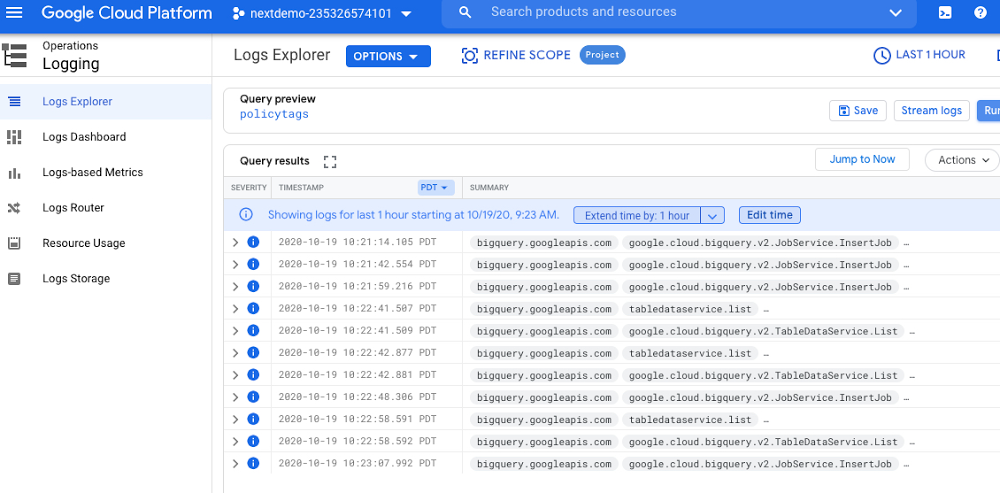1000x493 pixels.
Task: Click the info icon in time banner
Action: (246, 215)
